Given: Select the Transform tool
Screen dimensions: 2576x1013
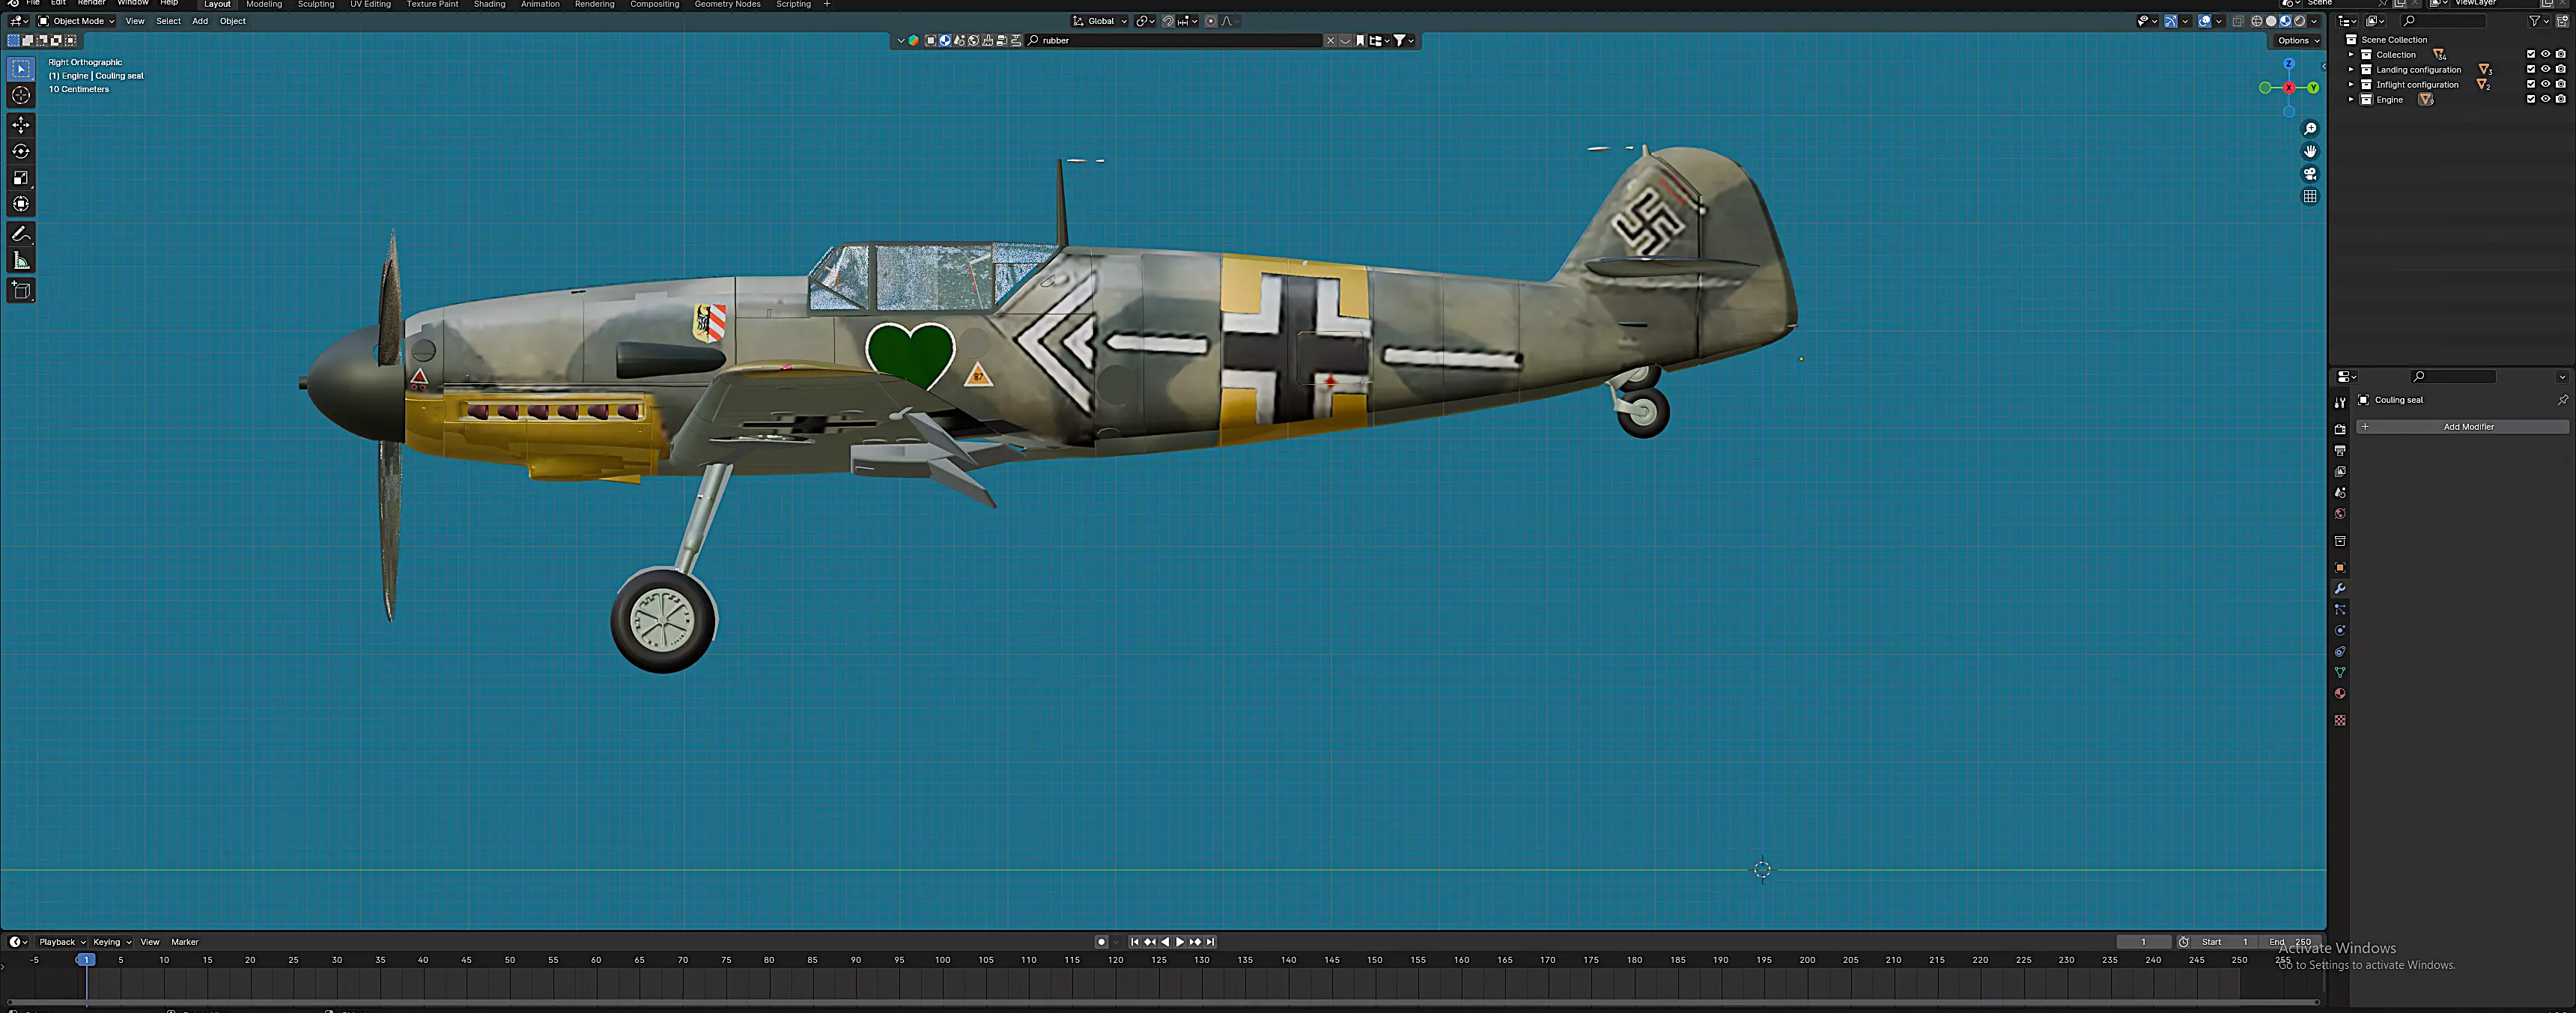Looking at the screenshot, I should point(21,204).
